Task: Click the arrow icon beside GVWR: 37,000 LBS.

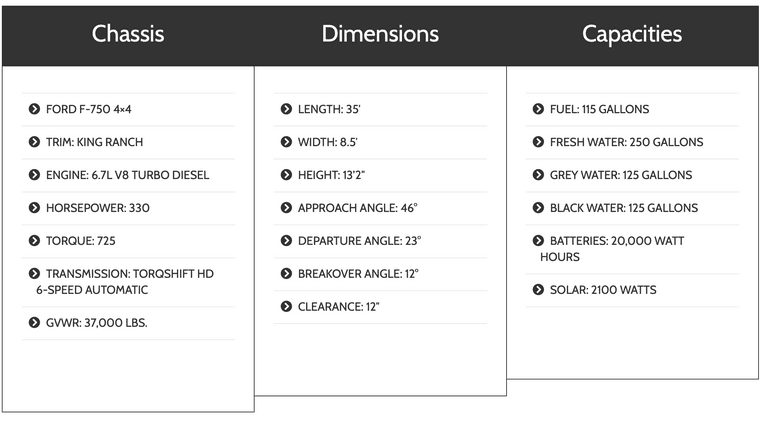Action: pos(35,323)
